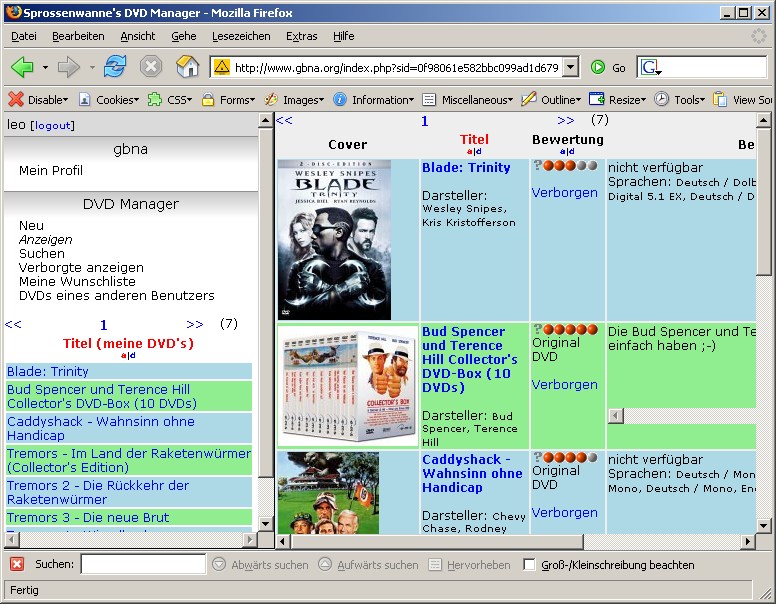
Task: Go to Home page icon
Action: click(188, 66)
